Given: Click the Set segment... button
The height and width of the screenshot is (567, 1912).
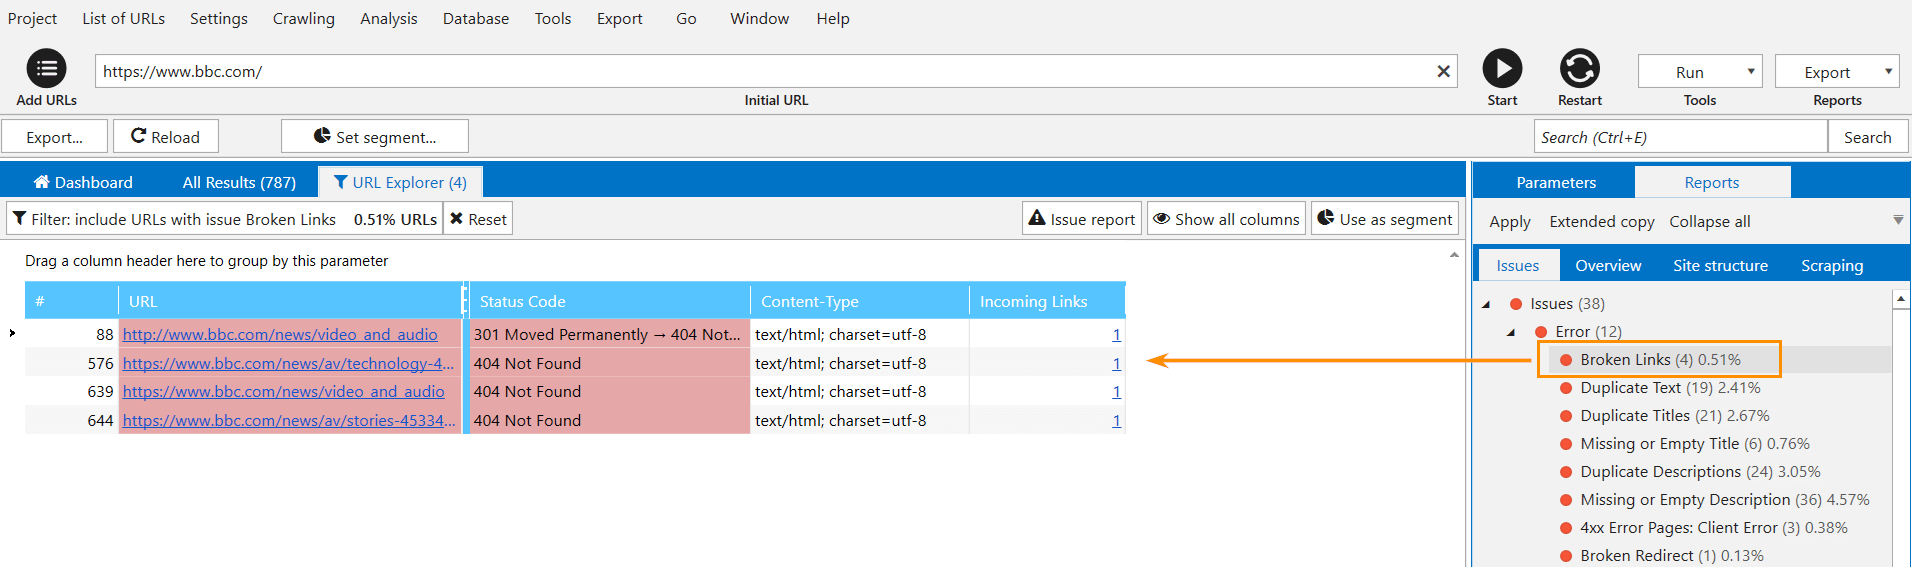Looking at the screenshot, I should pyautogui.click(x=375, y=137).
